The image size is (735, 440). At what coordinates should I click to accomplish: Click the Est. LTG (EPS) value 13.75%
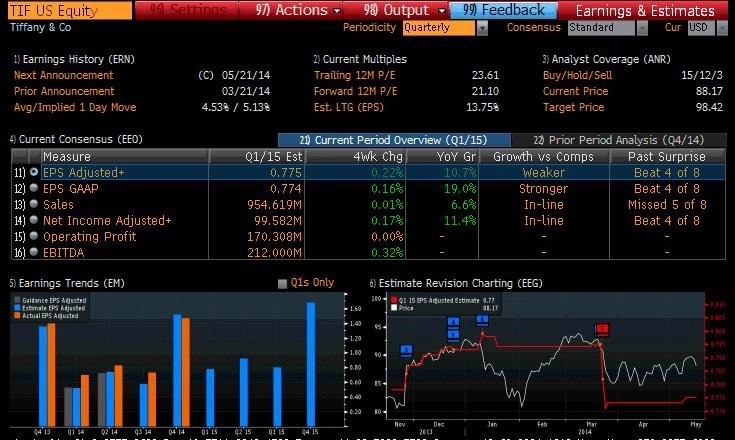pyautogui.click(x=482, y=107)
